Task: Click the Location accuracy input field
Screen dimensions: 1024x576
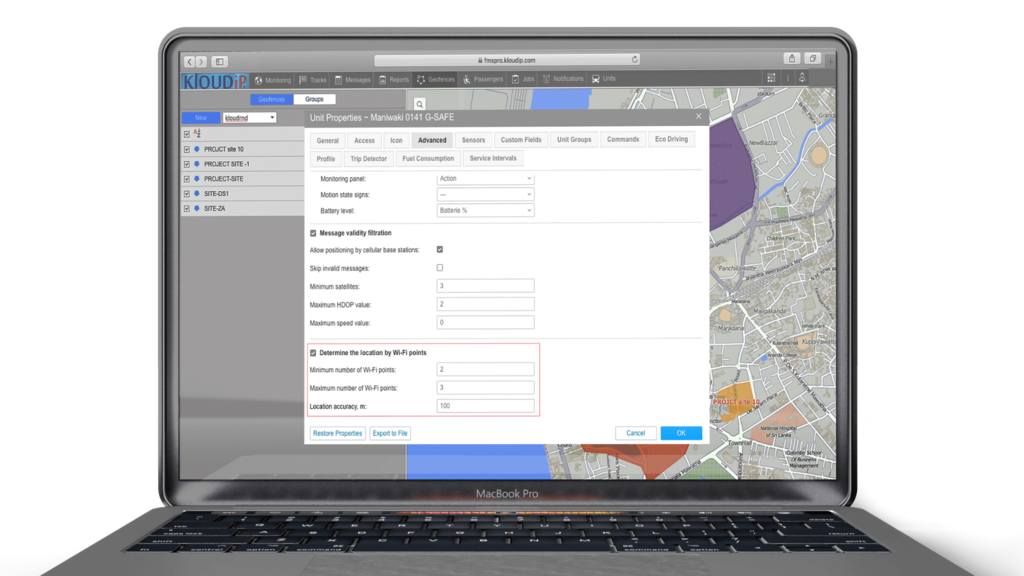Action: coord(485,406)
